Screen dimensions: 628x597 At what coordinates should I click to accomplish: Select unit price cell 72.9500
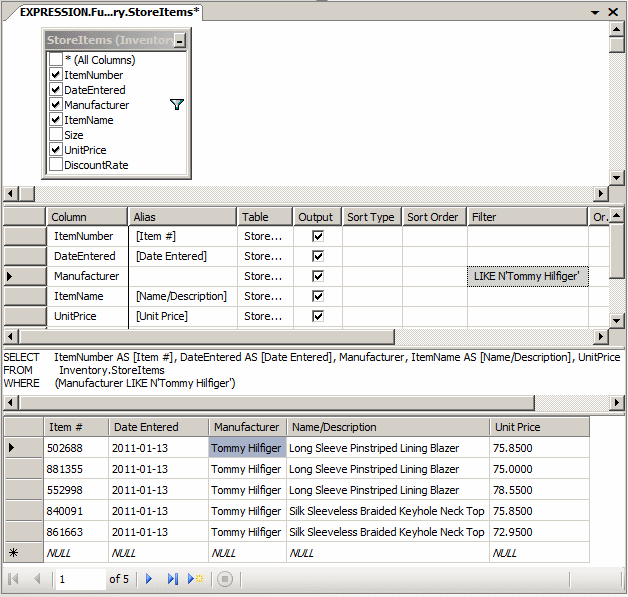coord(539,532)
